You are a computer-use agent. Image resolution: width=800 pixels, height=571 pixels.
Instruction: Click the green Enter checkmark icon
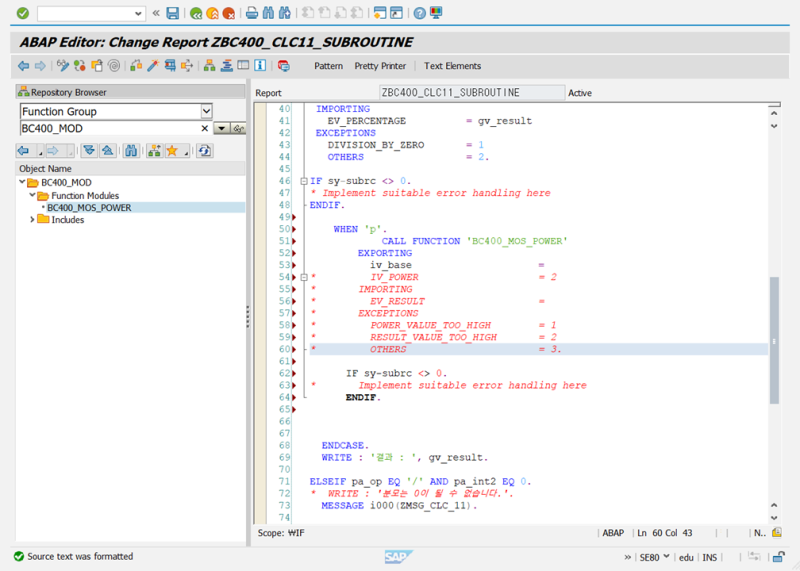pos(23,13)
